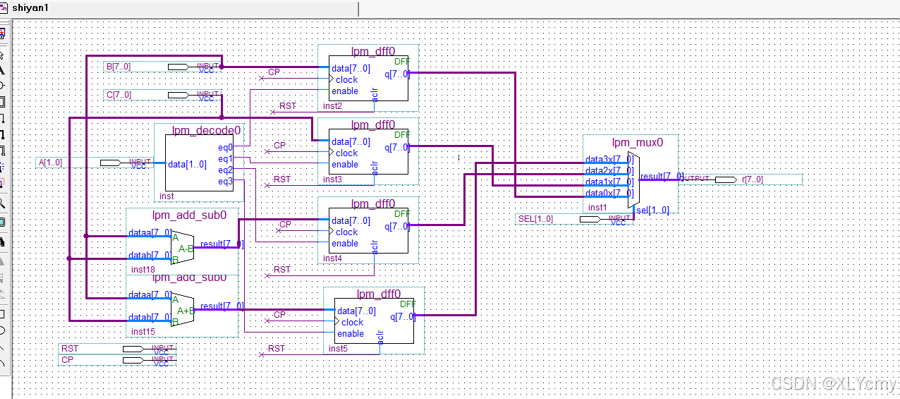This screenshot has height=399, width=900.
Task: Click the inst18 instance label
Action: click(143, 269)
